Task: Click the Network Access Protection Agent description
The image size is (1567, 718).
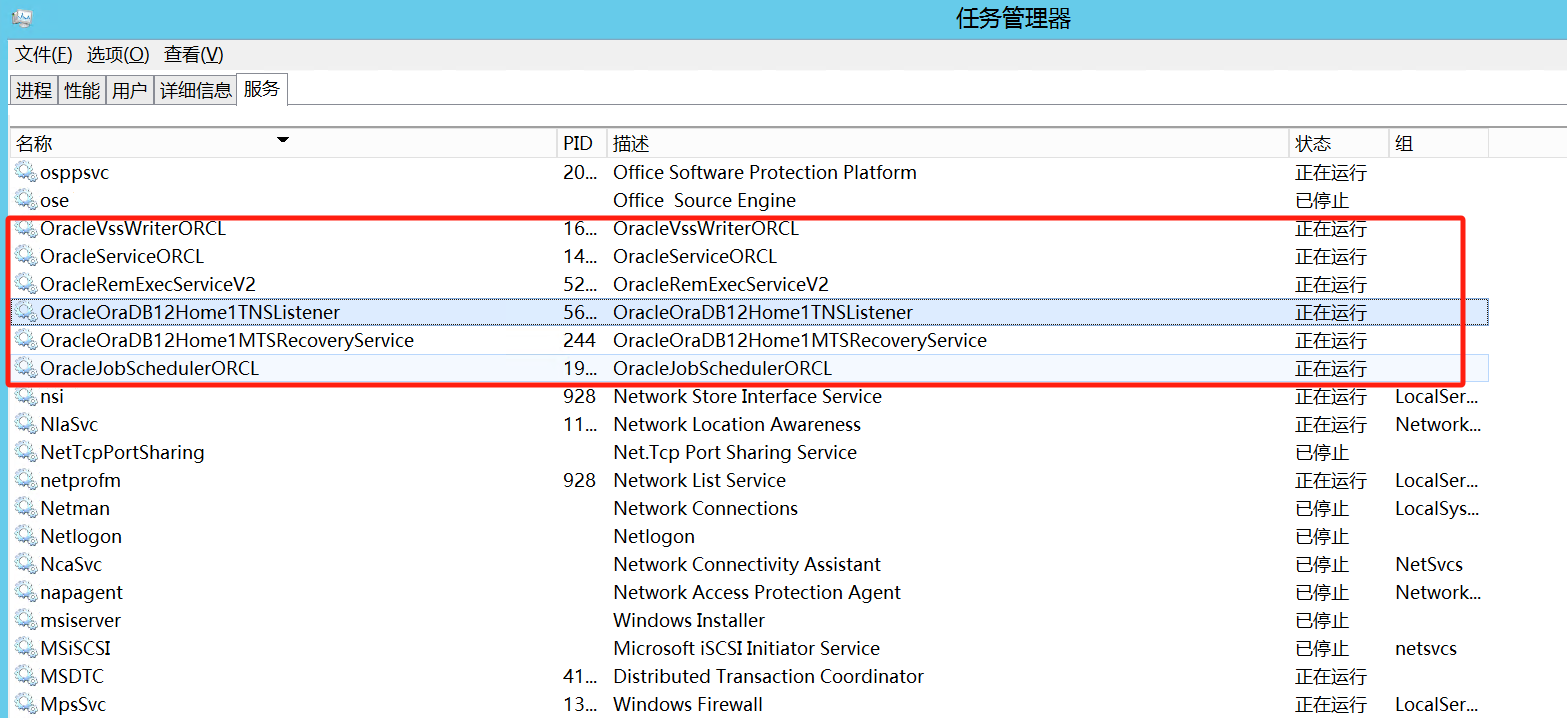Action: [x=757, y=592]
